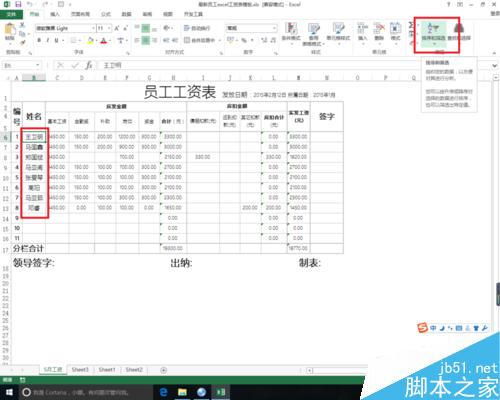Expand the formula bar with the chevron
This screenshot has width=500, height=400.
[x=495, y=65]
